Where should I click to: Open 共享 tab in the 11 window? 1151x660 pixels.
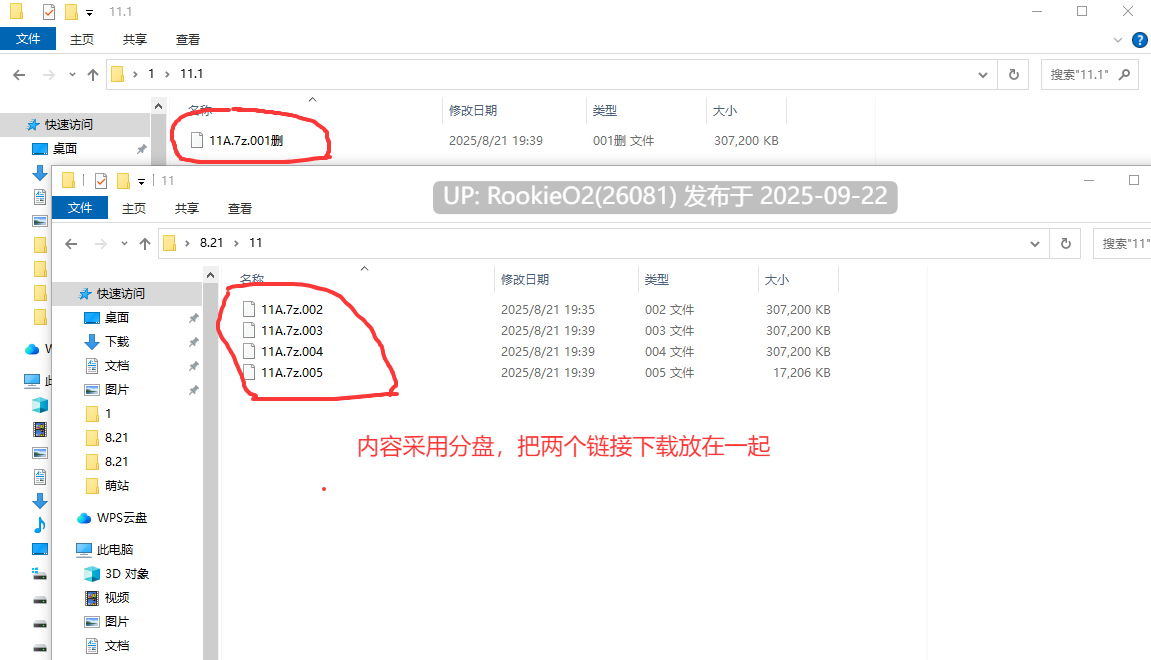(186, 208)
